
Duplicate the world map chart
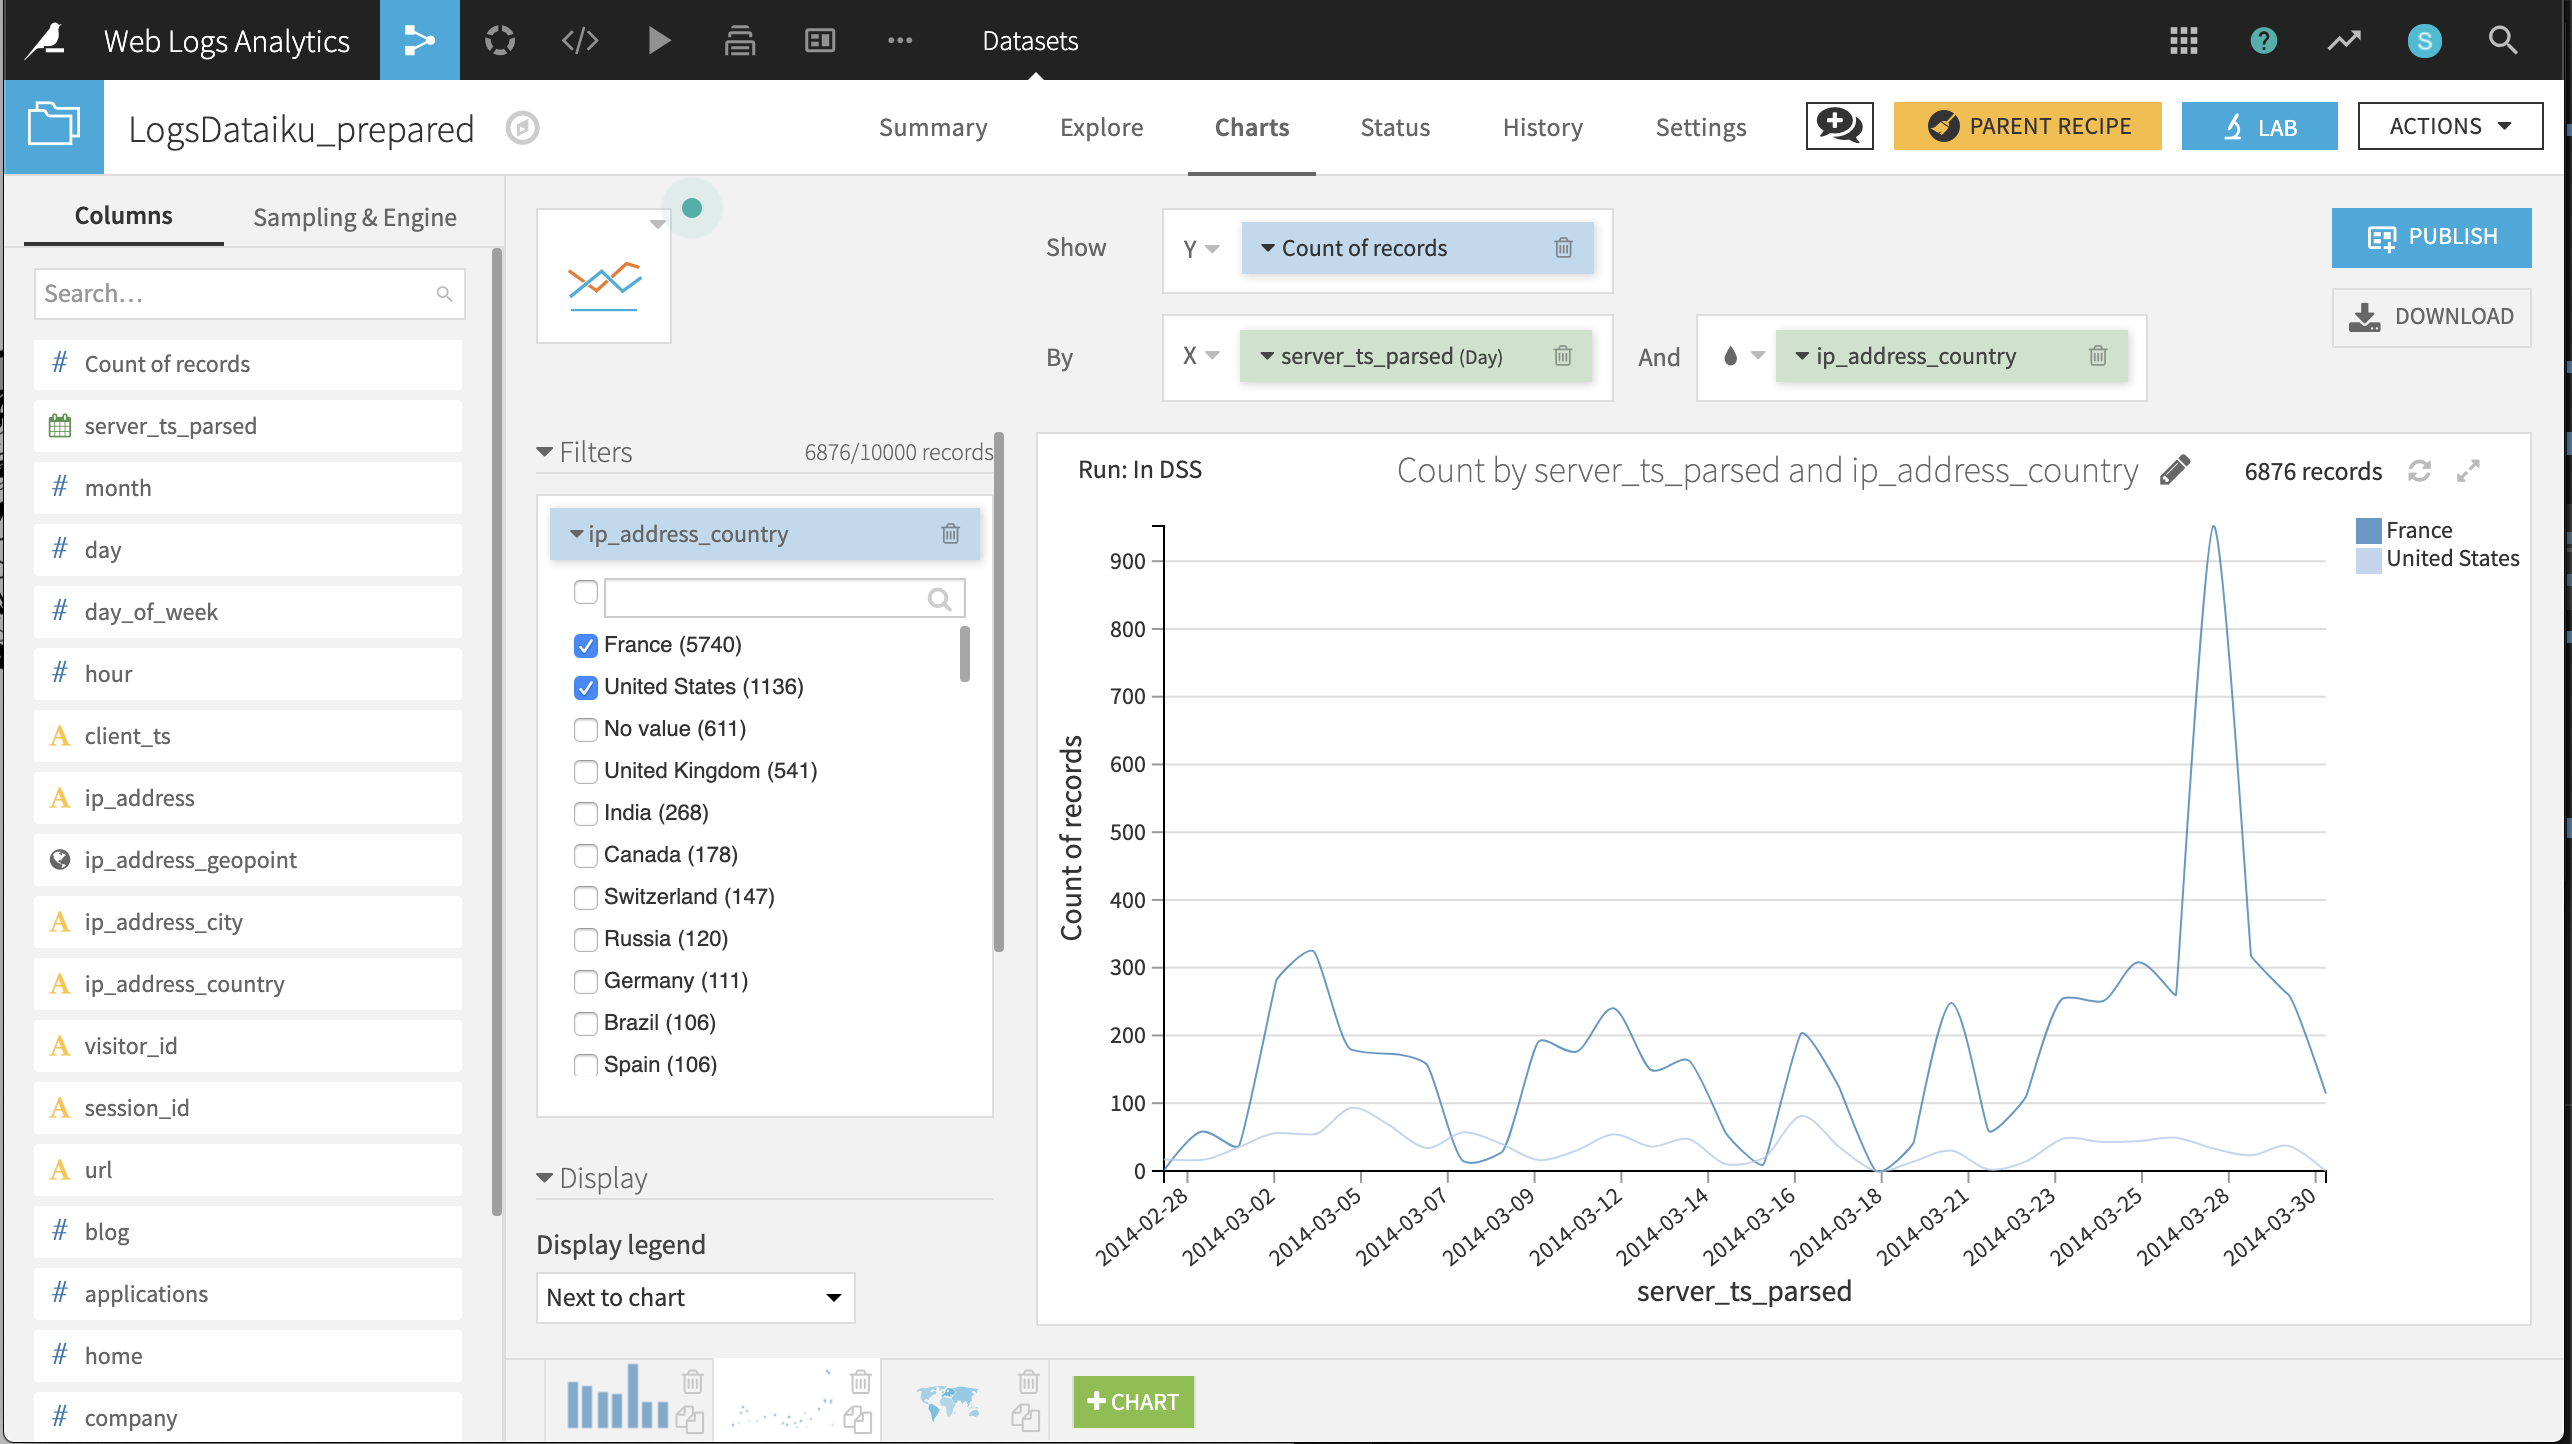1025,1418
